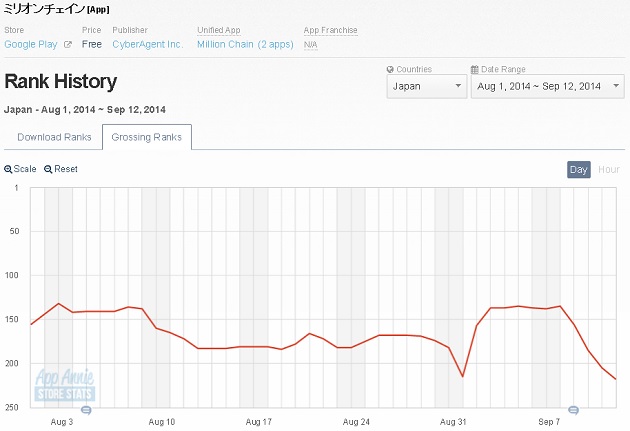Click the rank line peak at Aug 3
The width and height of the screenshot is (630, 431).
(x=59, y=303)
